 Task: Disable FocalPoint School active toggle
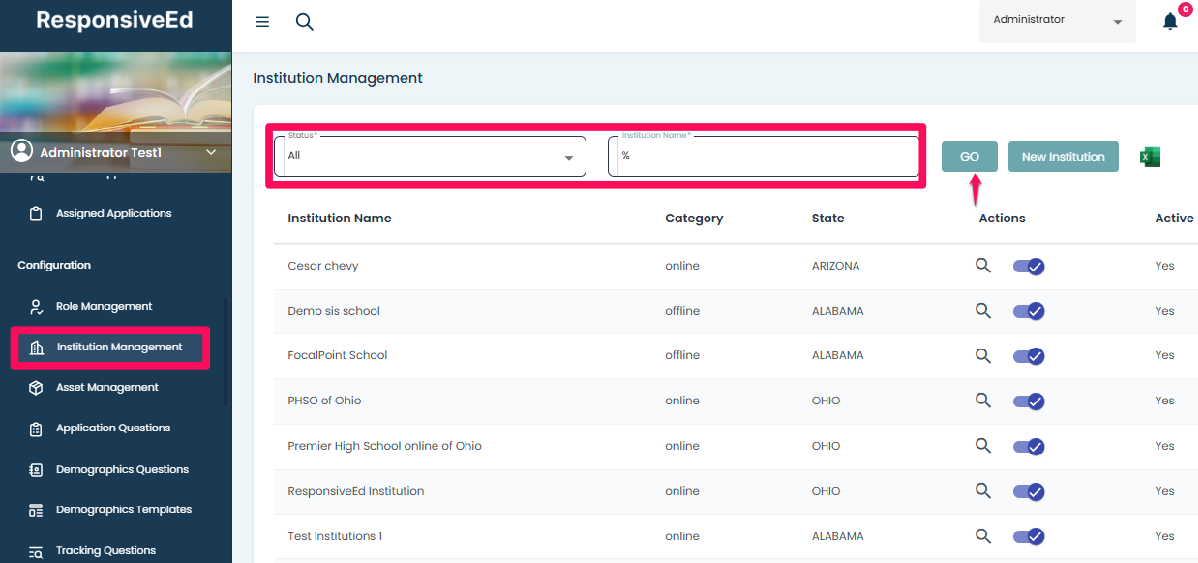pos(1028,356)
